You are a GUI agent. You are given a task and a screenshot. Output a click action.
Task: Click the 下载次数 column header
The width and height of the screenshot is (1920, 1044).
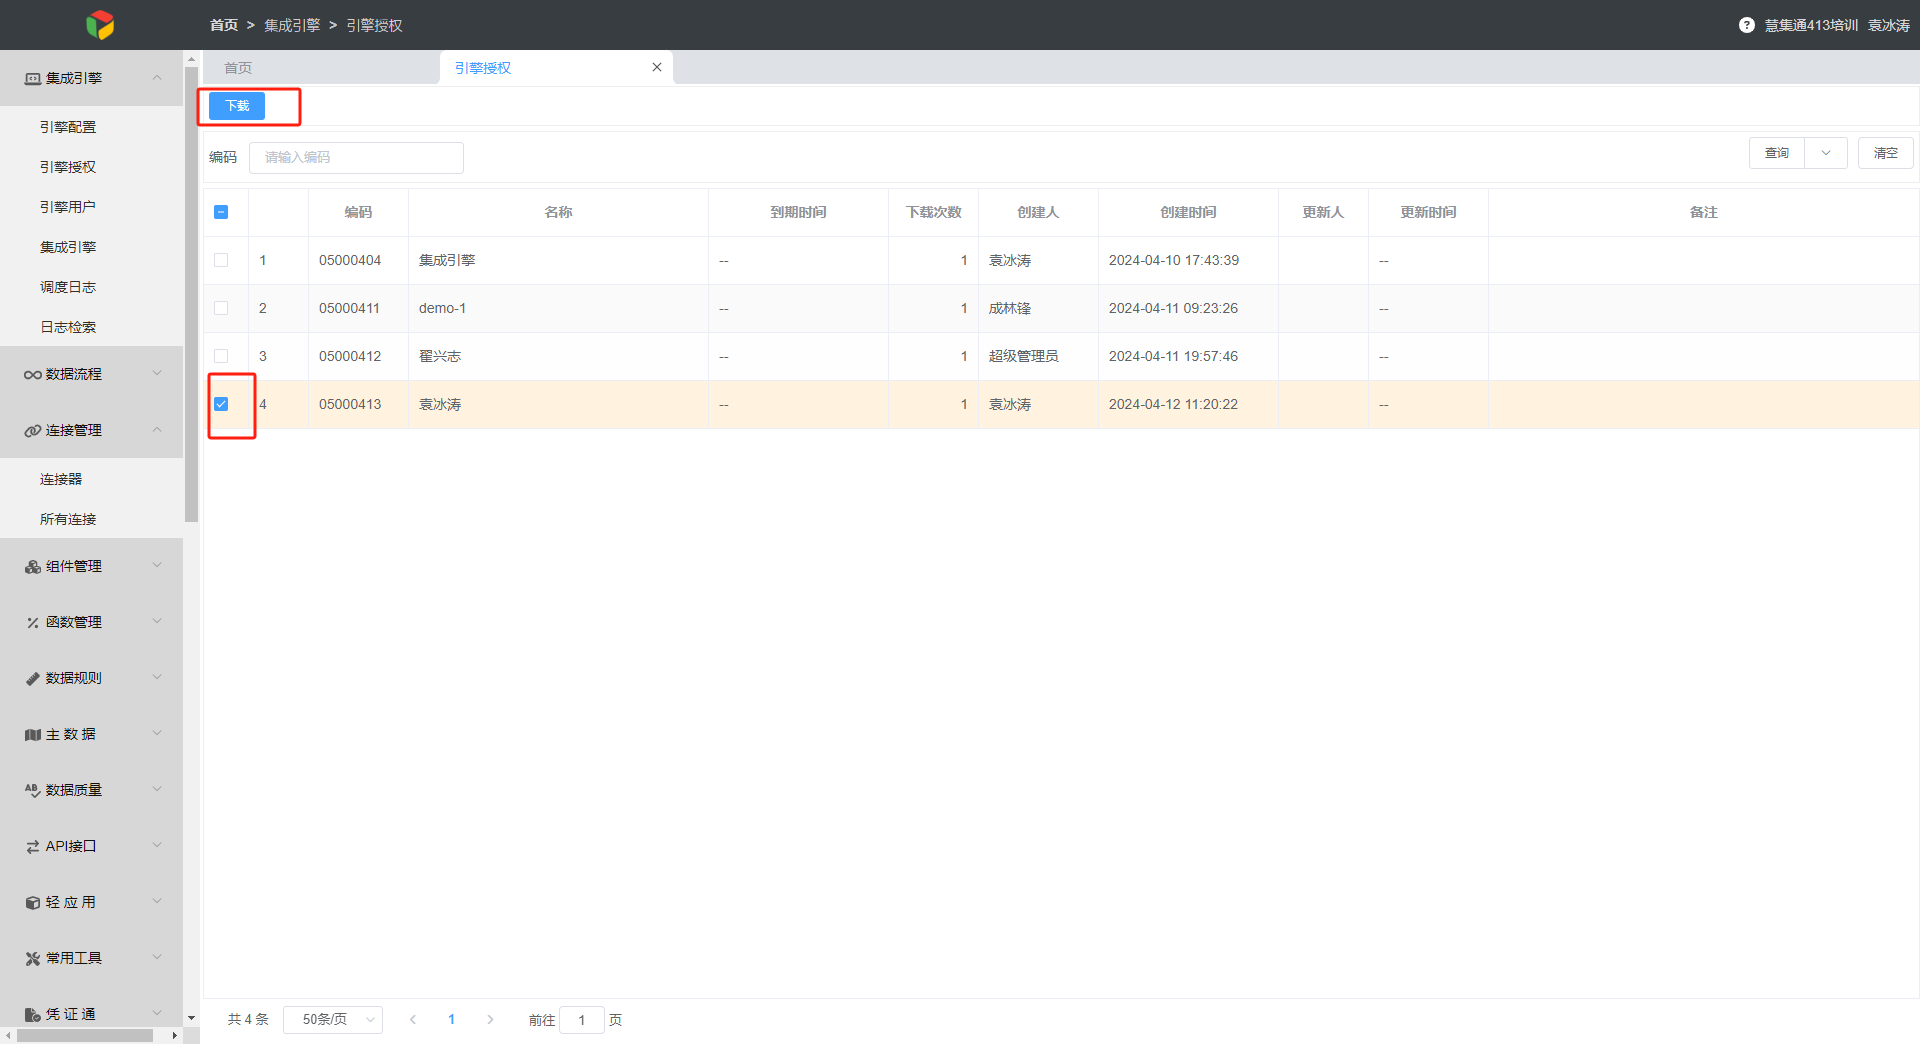point(933,212)
